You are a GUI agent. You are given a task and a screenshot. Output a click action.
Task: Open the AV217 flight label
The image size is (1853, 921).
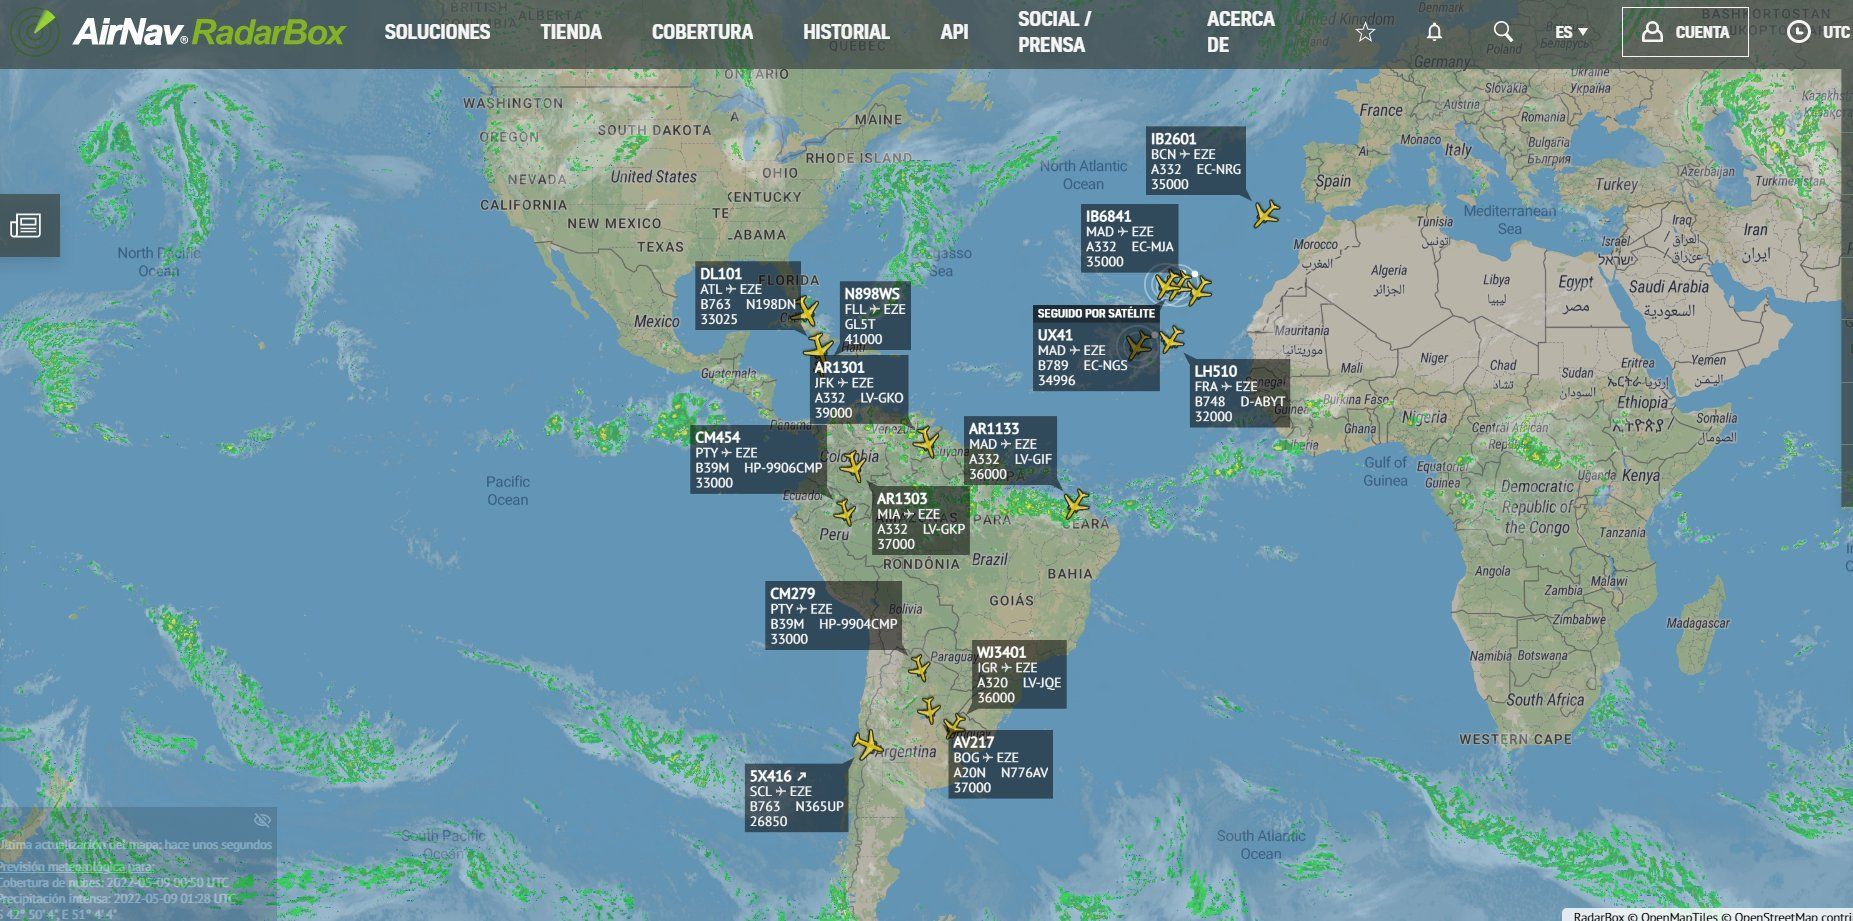[1001, 765]
